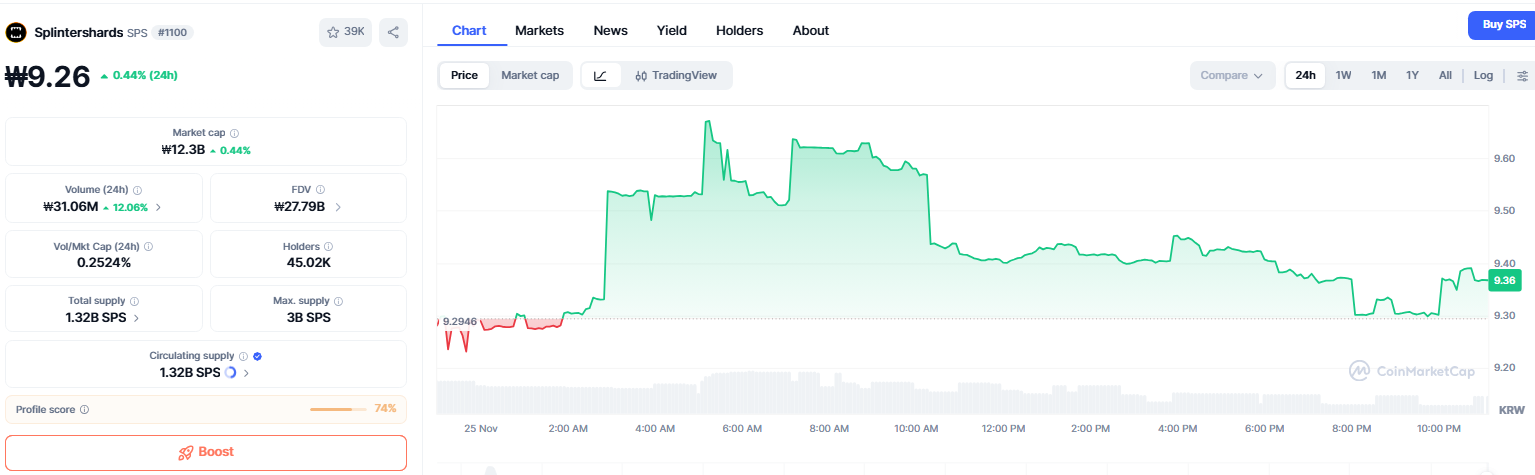Click the #1100 rank badge
This screenshot has height=475, width=1535.
point(172,32)
